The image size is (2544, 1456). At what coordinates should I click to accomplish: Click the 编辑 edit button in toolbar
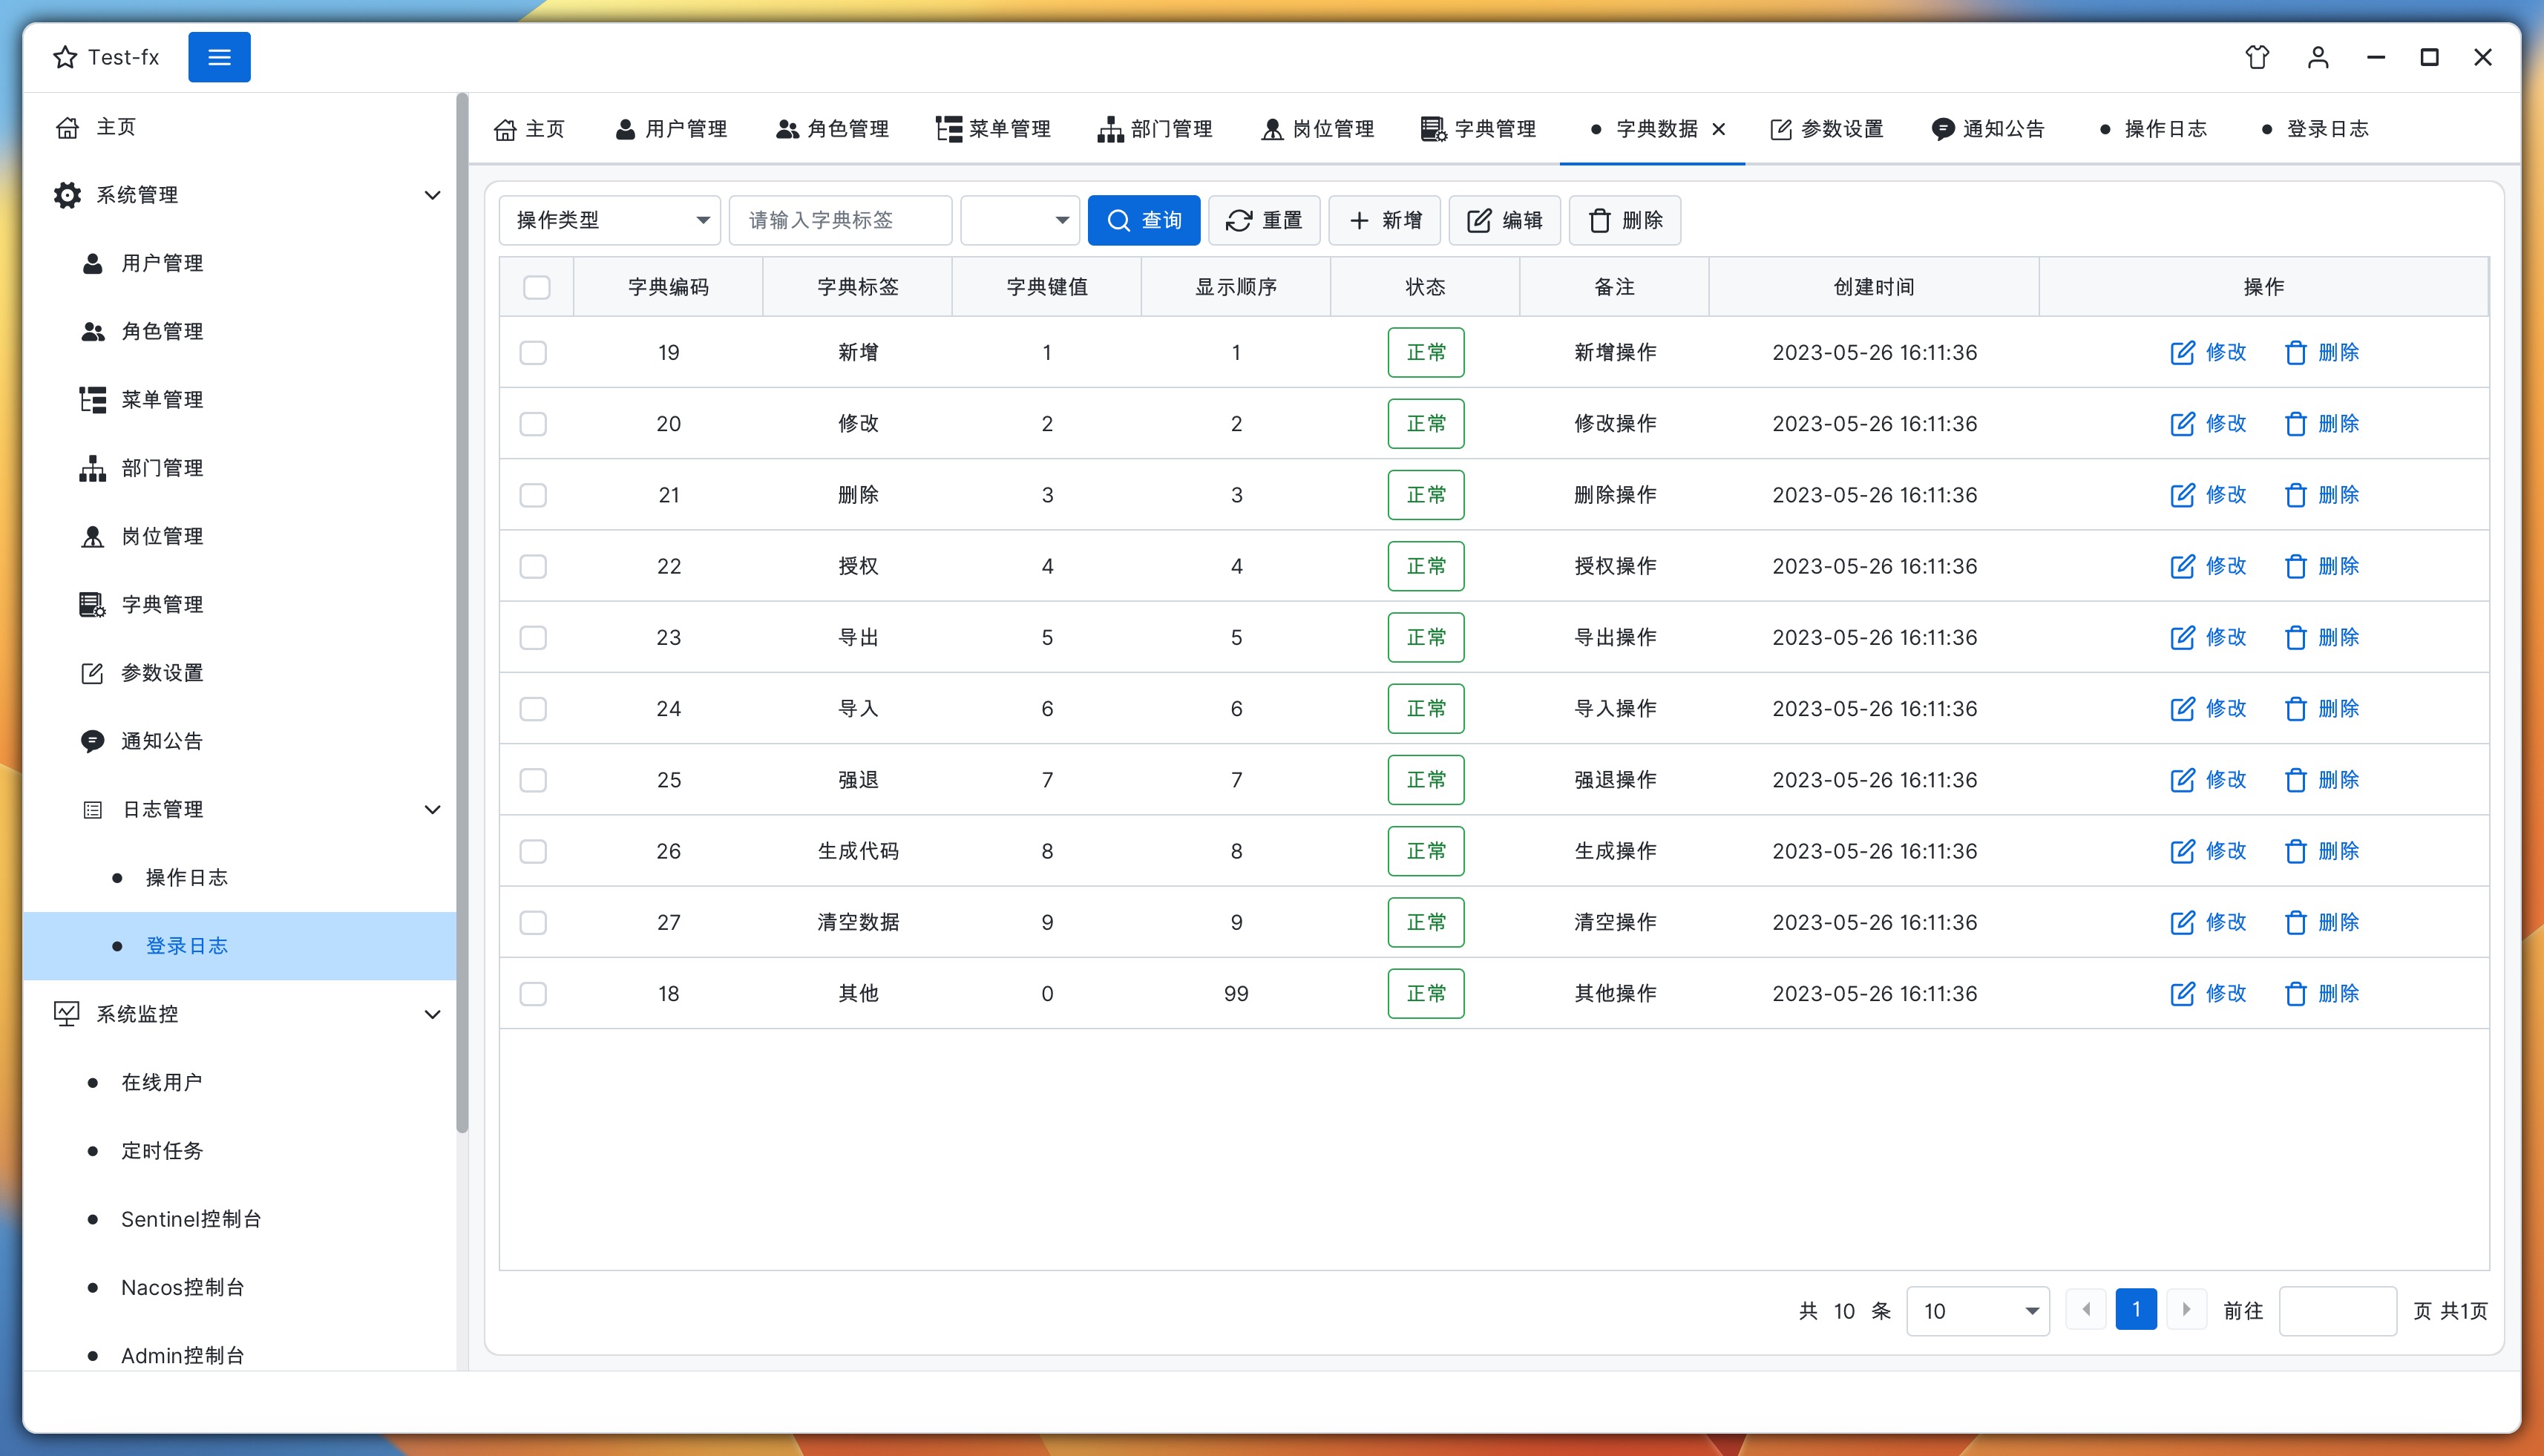tap(1504, 220)
